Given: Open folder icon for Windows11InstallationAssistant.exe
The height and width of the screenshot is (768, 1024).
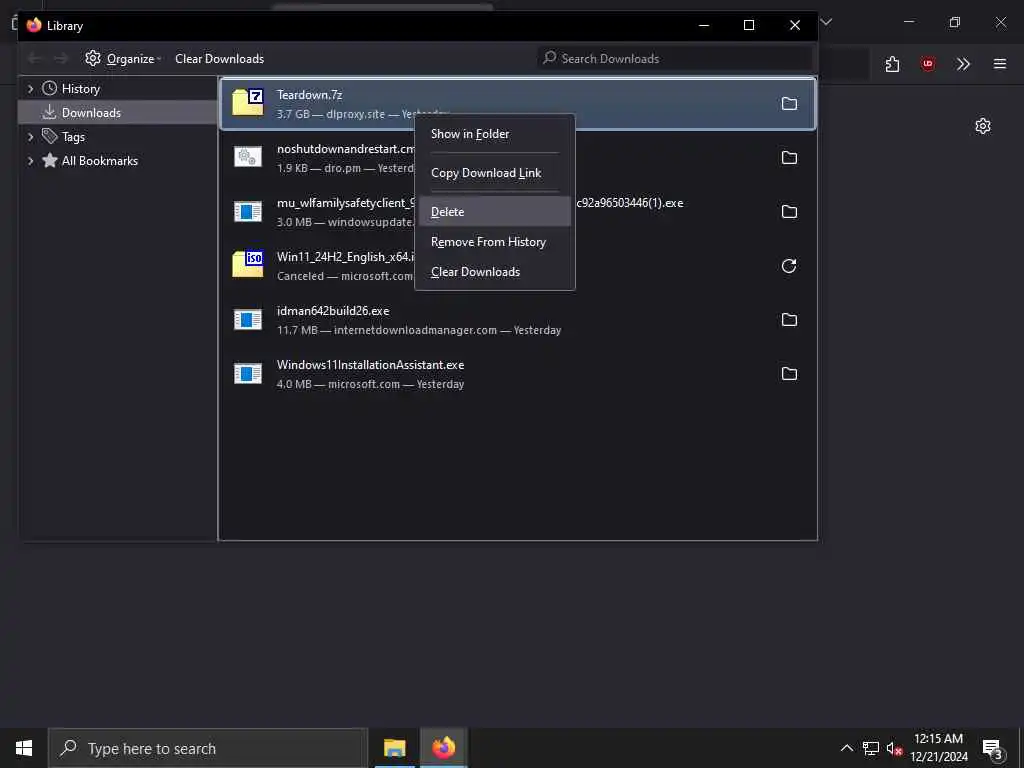Looking at the screenshot, I should 789,374.
